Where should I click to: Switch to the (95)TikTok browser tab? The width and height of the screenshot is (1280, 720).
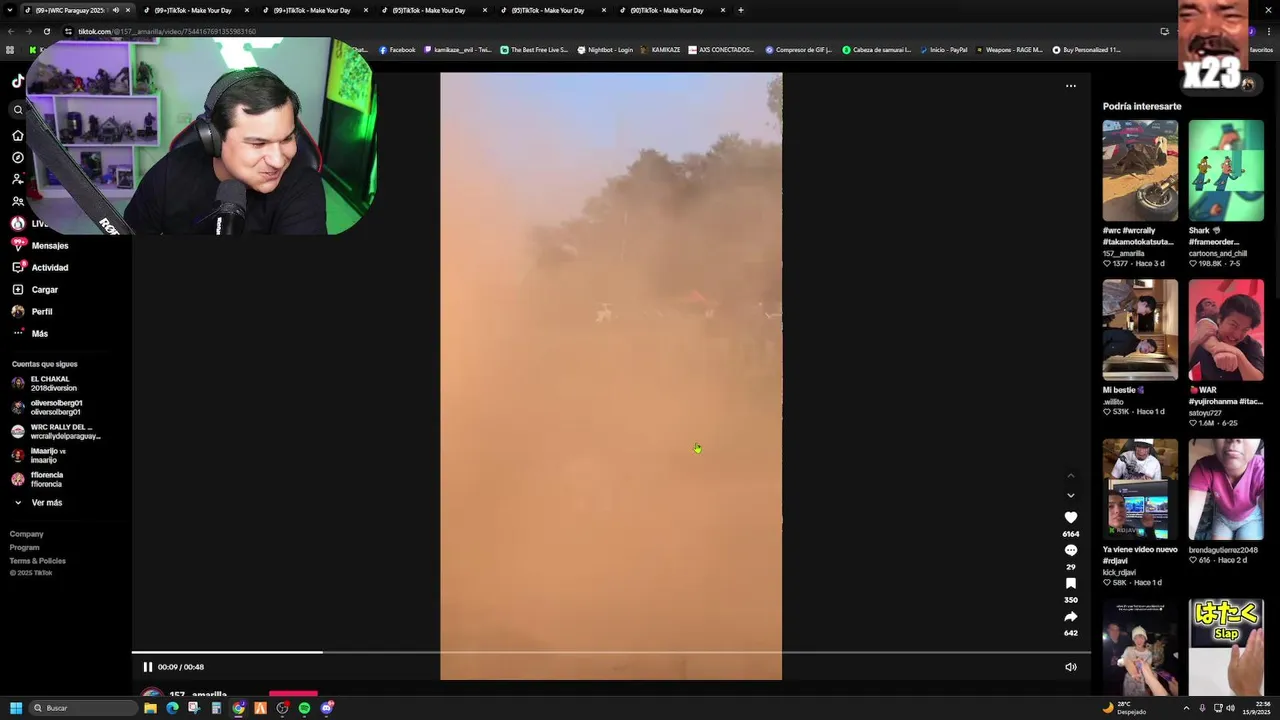(x=549, y=10)
